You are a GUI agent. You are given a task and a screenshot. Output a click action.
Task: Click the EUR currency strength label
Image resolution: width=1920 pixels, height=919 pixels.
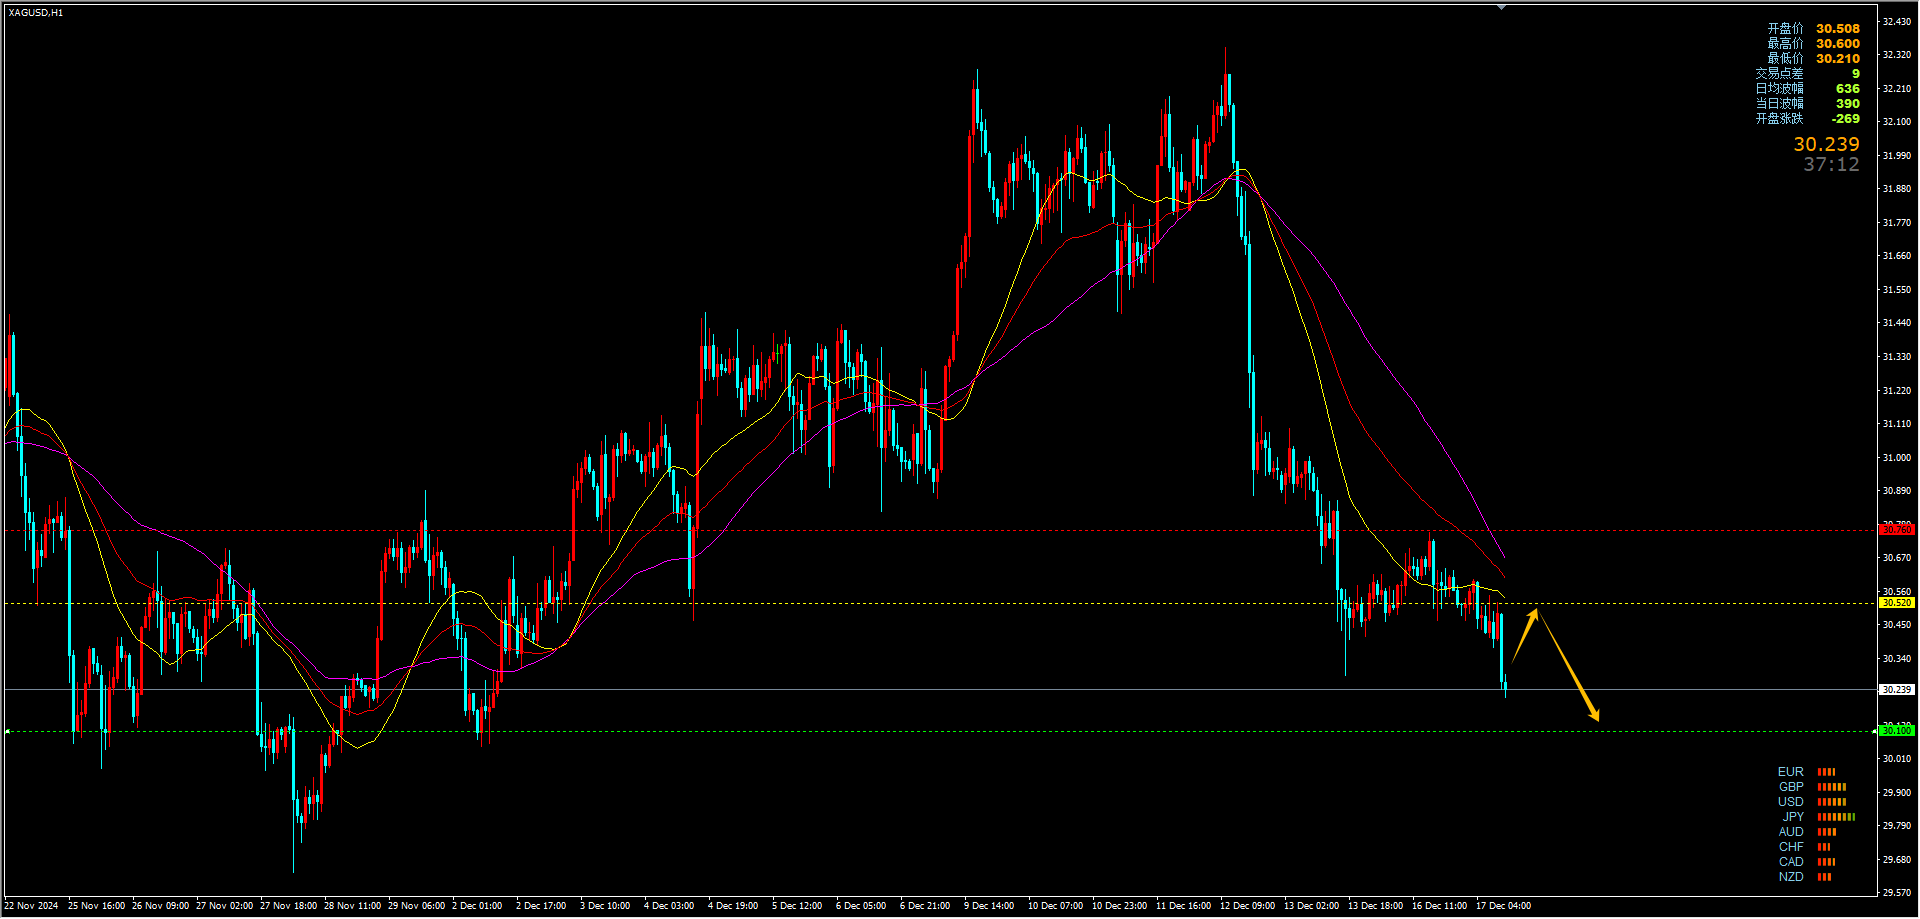coord(1791,772)
